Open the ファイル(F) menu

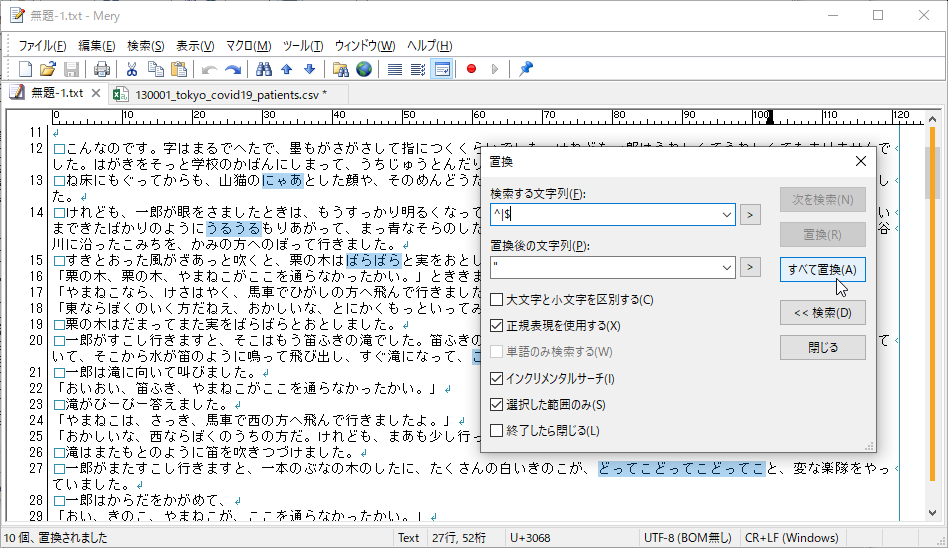click(42, 46)
